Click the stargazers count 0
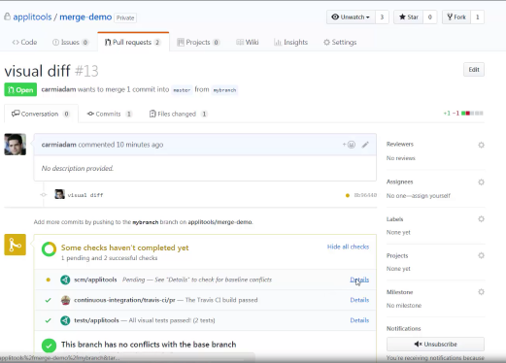 tap(430, 17)
